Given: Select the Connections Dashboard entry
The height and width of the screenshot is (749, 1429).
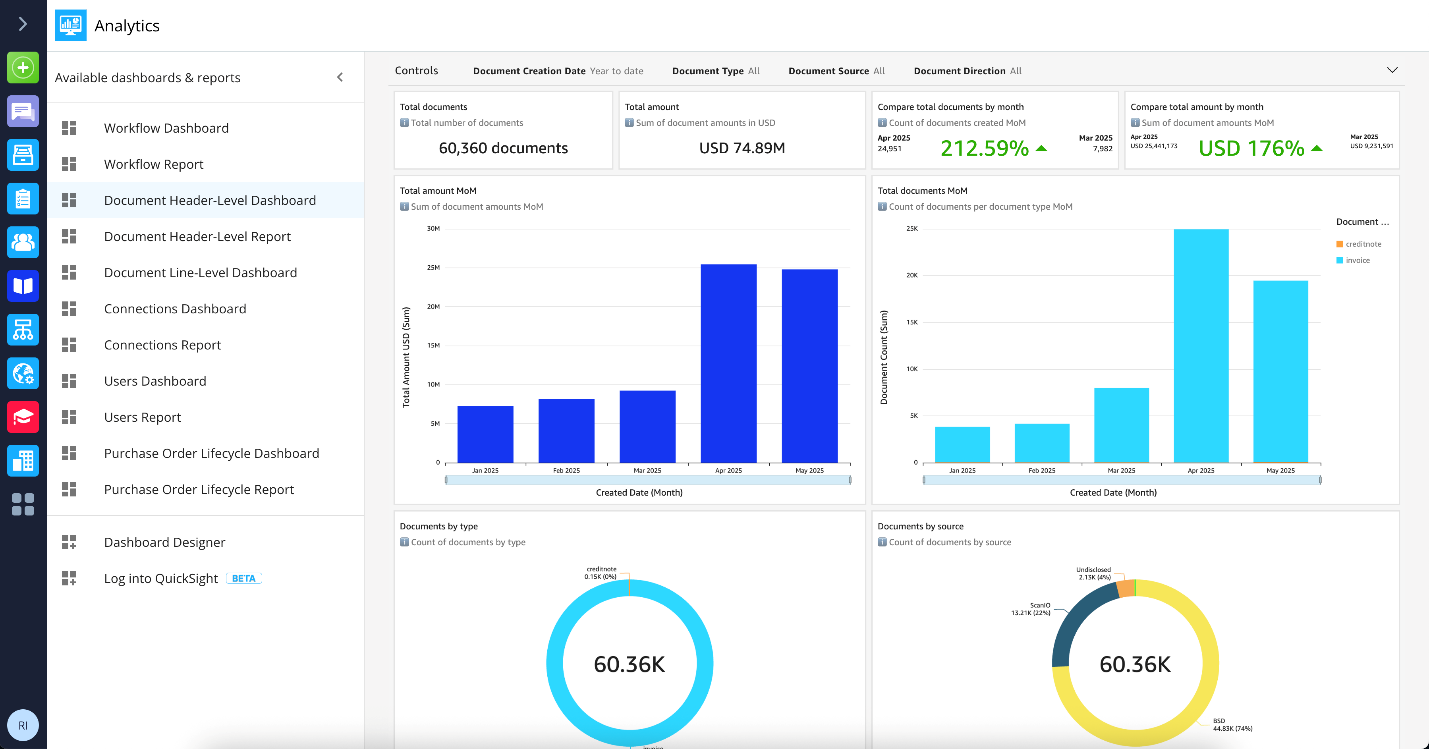Looking at the screenshot, I should pos(175,308).
